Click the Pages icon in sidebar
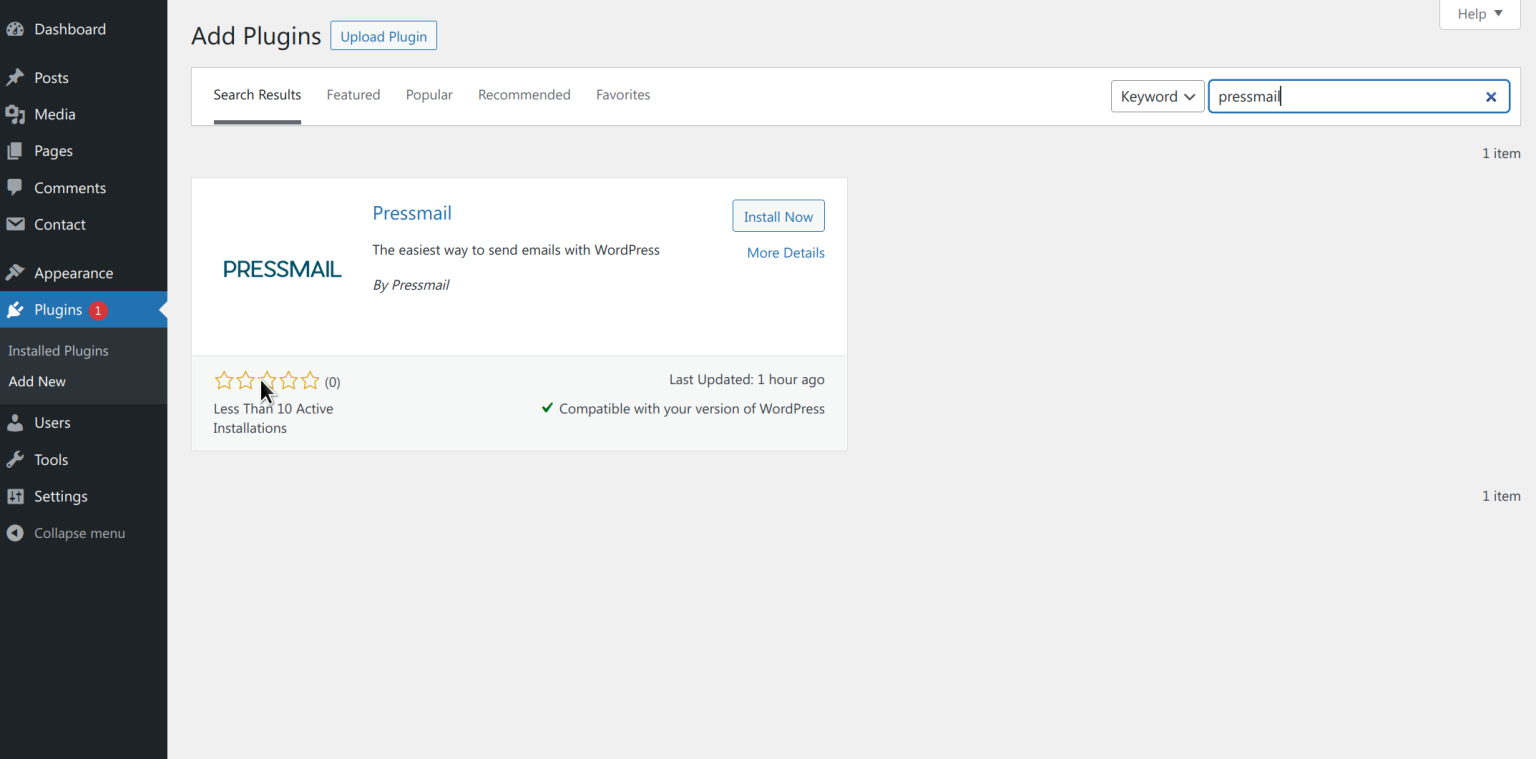This screenshot has width=1536, height=759. [x=15, y=151]
